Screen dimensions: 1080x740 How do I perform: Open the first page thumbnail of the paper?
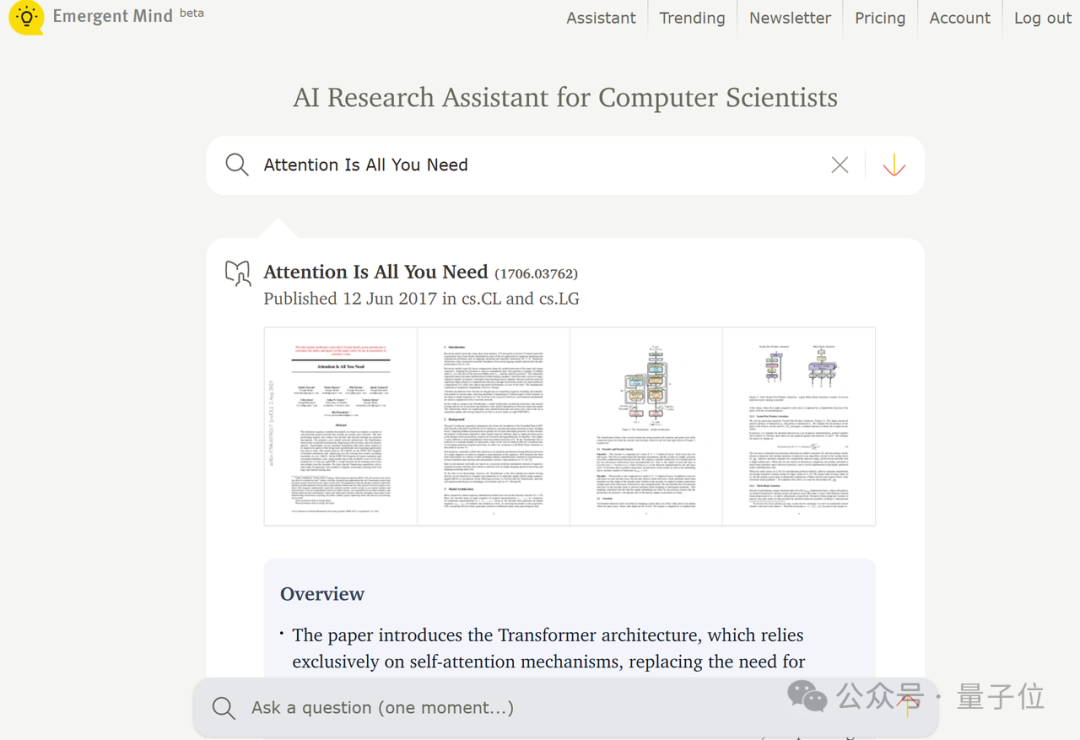click(341, 426)
